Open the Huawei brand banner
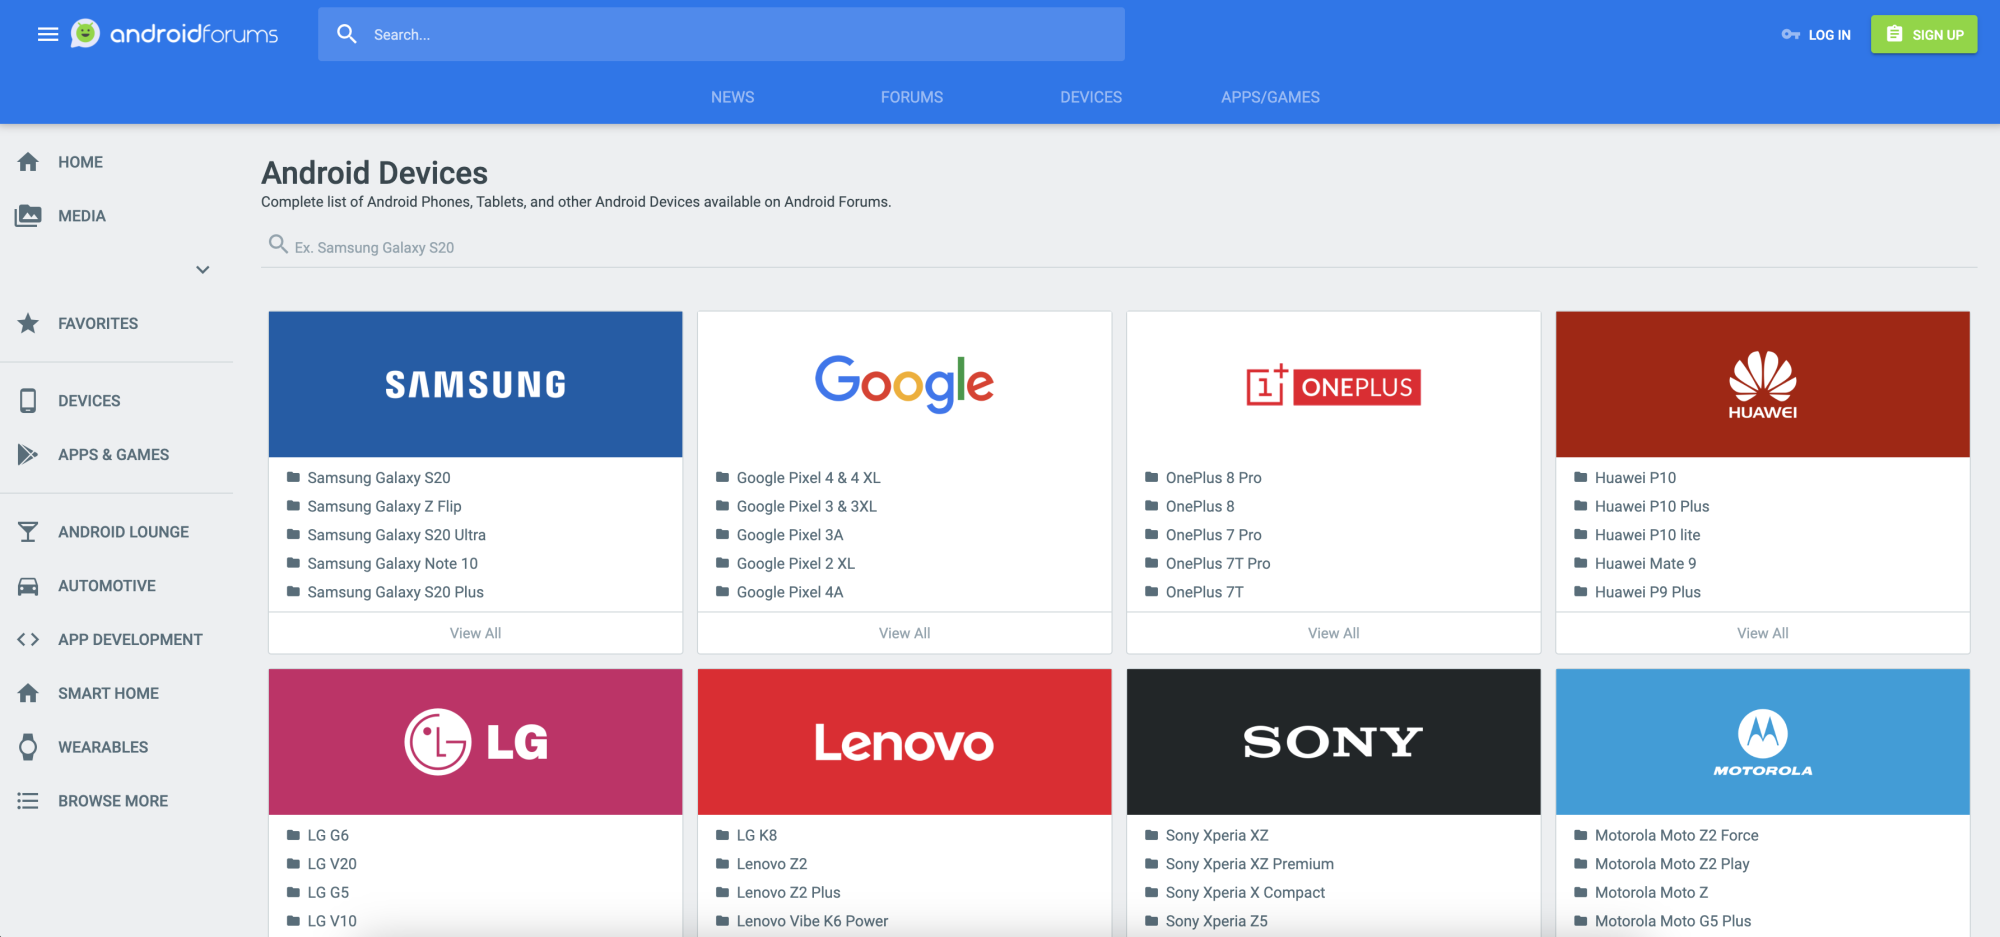Screen dimensions: 2000x937 point(1763,384)
